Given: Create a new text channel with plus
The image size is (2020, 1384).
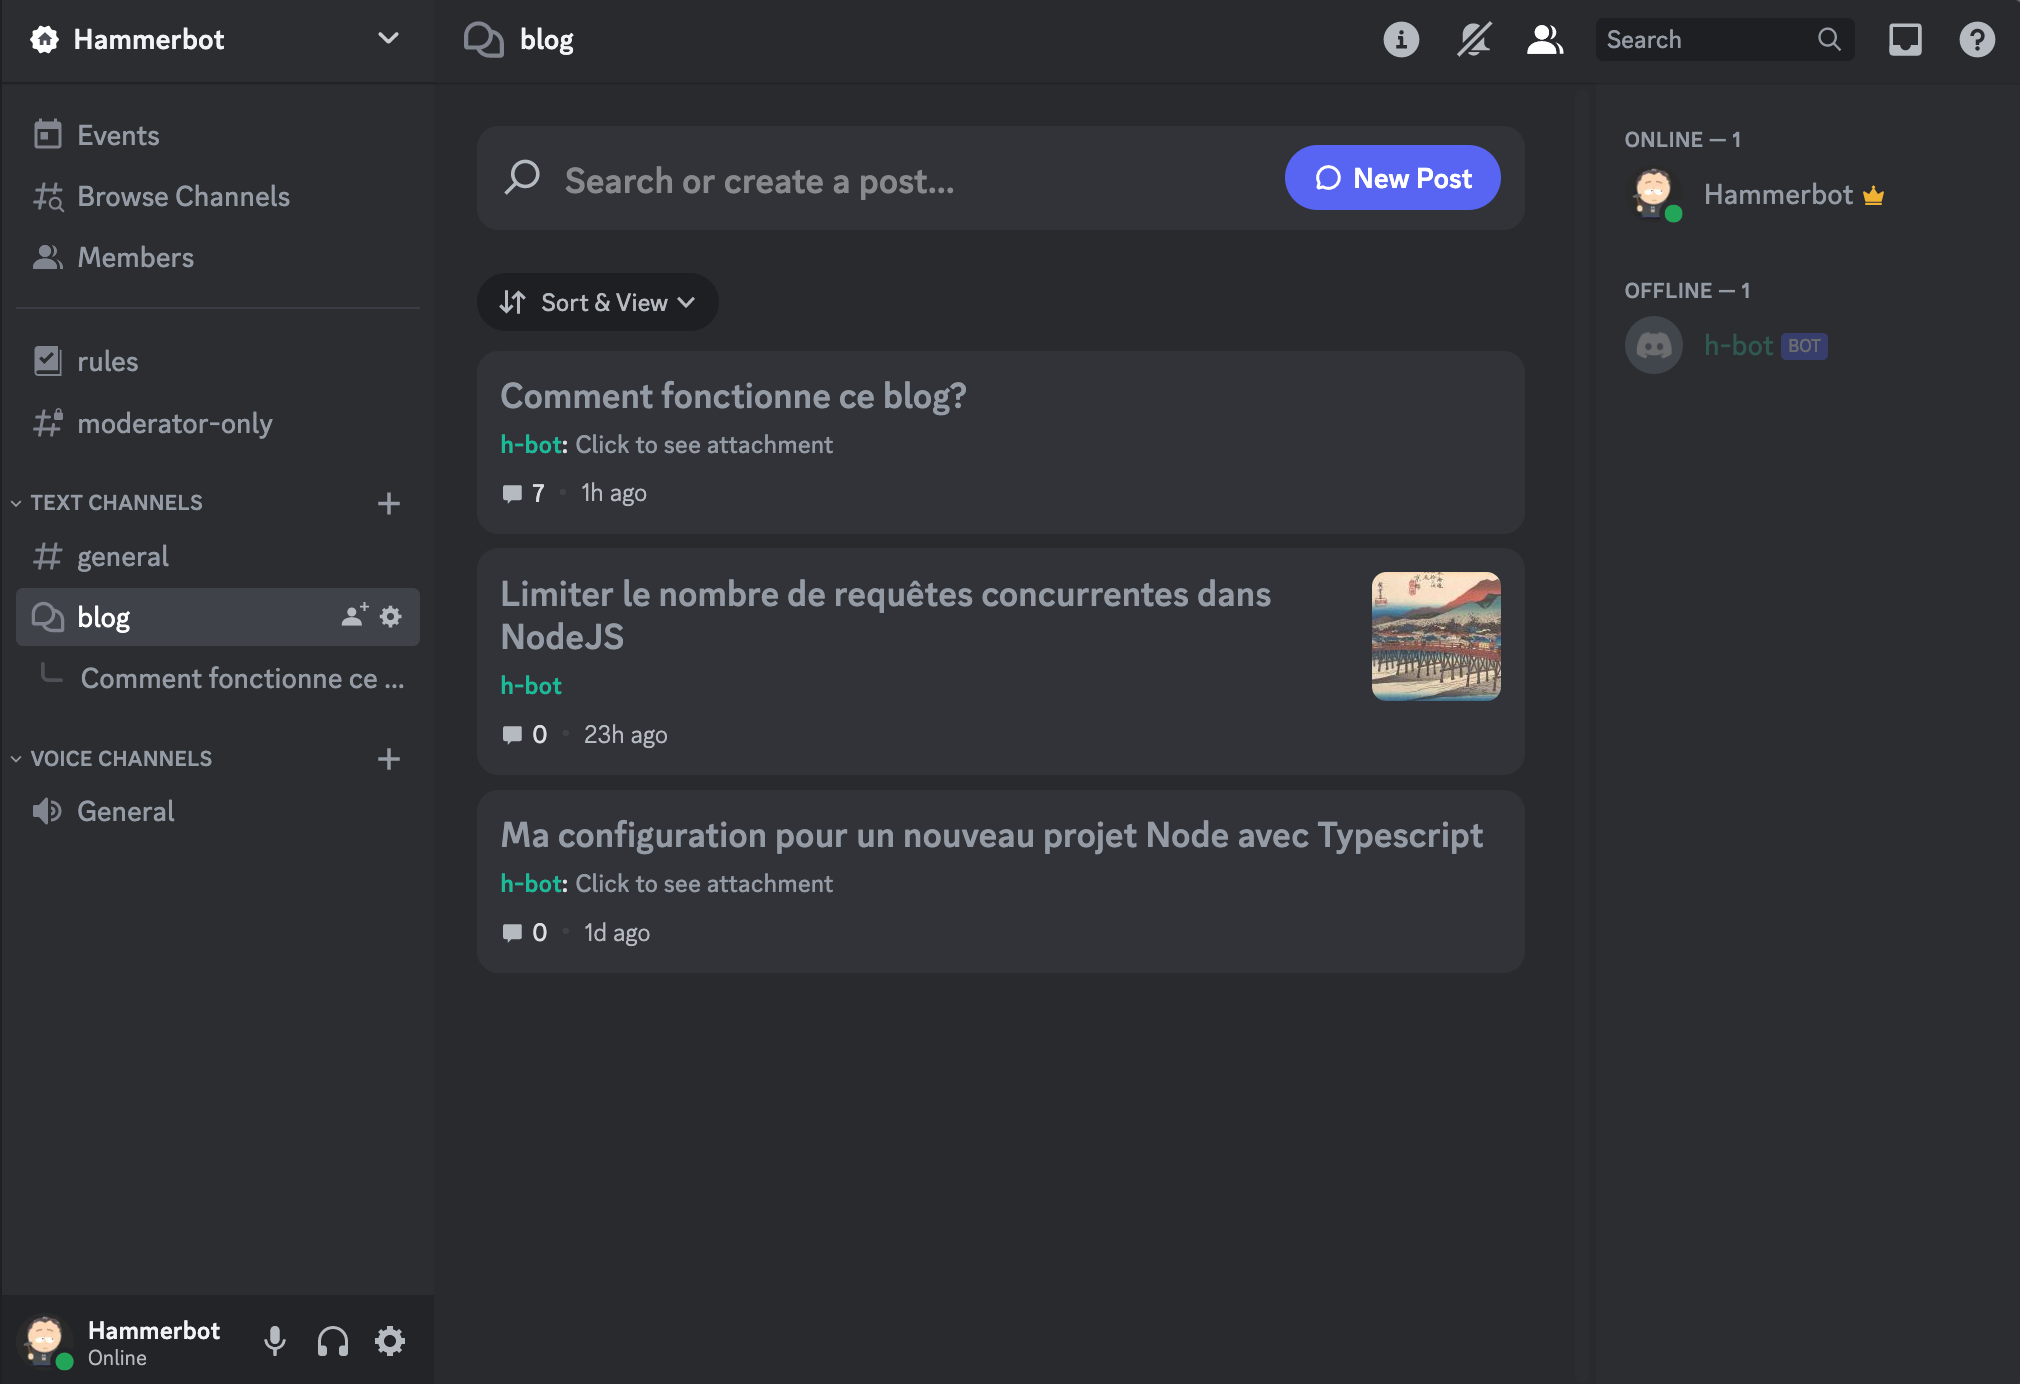Looking at the screenshot, I should (389, 503).
